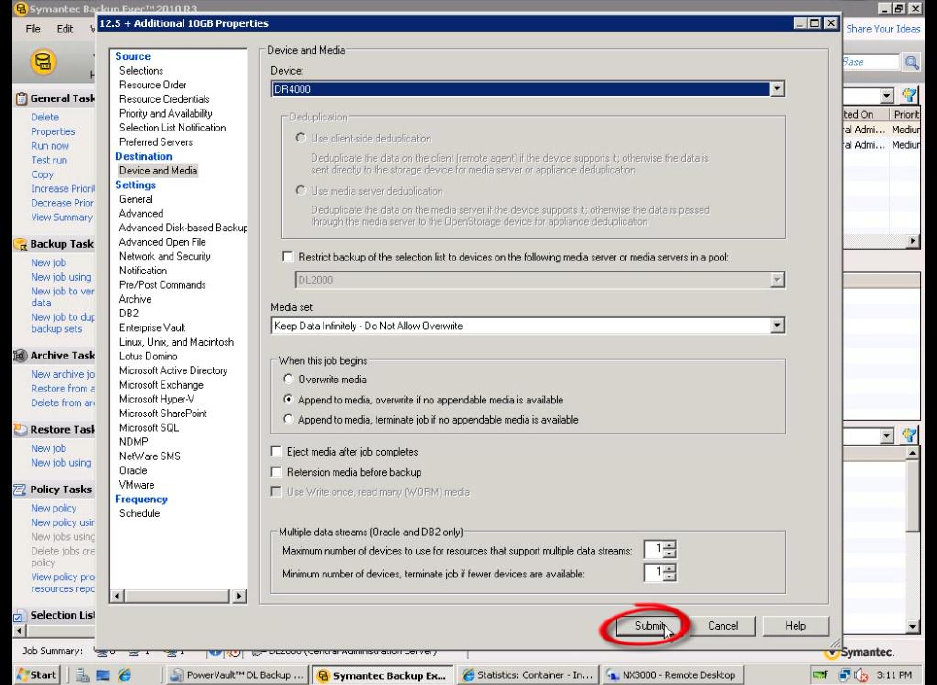
Task: Open Microsoft SQL settings
Action: pos(148,428)
